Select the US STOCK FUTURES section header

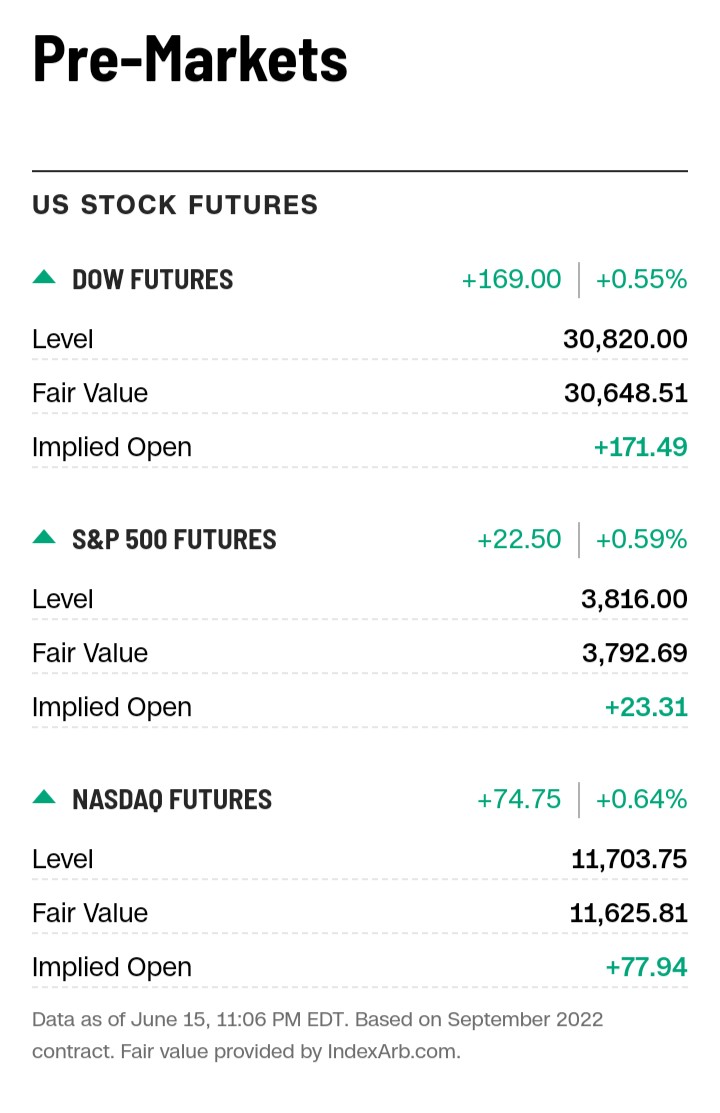tap(175, 205)
